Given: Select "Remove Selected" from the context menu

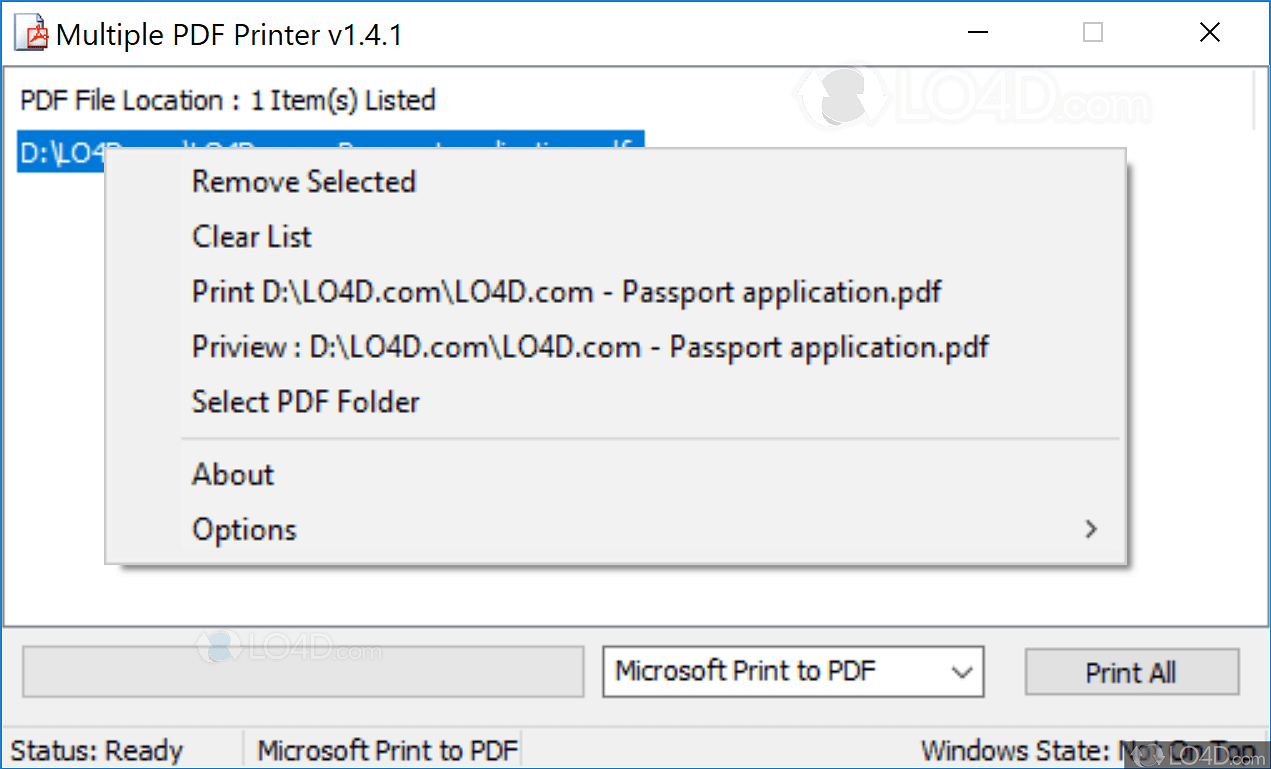Looking at the screenshot, I should pyautogui.click(x=303, y=182).
